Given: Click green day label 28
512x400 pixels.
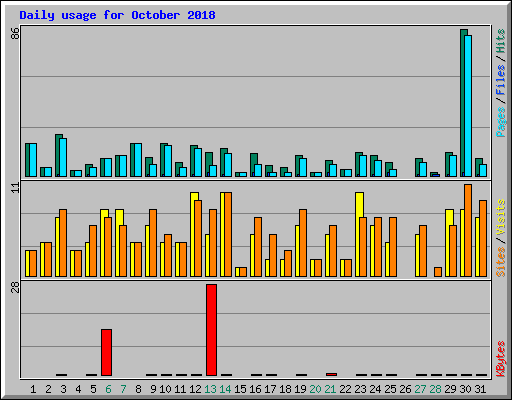Looking at the screenshot, I should [x=435, y=389].
